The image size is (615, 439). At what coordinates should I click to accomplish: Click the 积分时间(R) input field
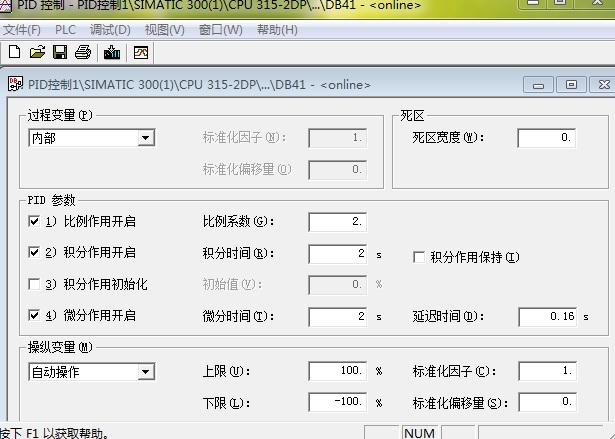pos(338,253)
